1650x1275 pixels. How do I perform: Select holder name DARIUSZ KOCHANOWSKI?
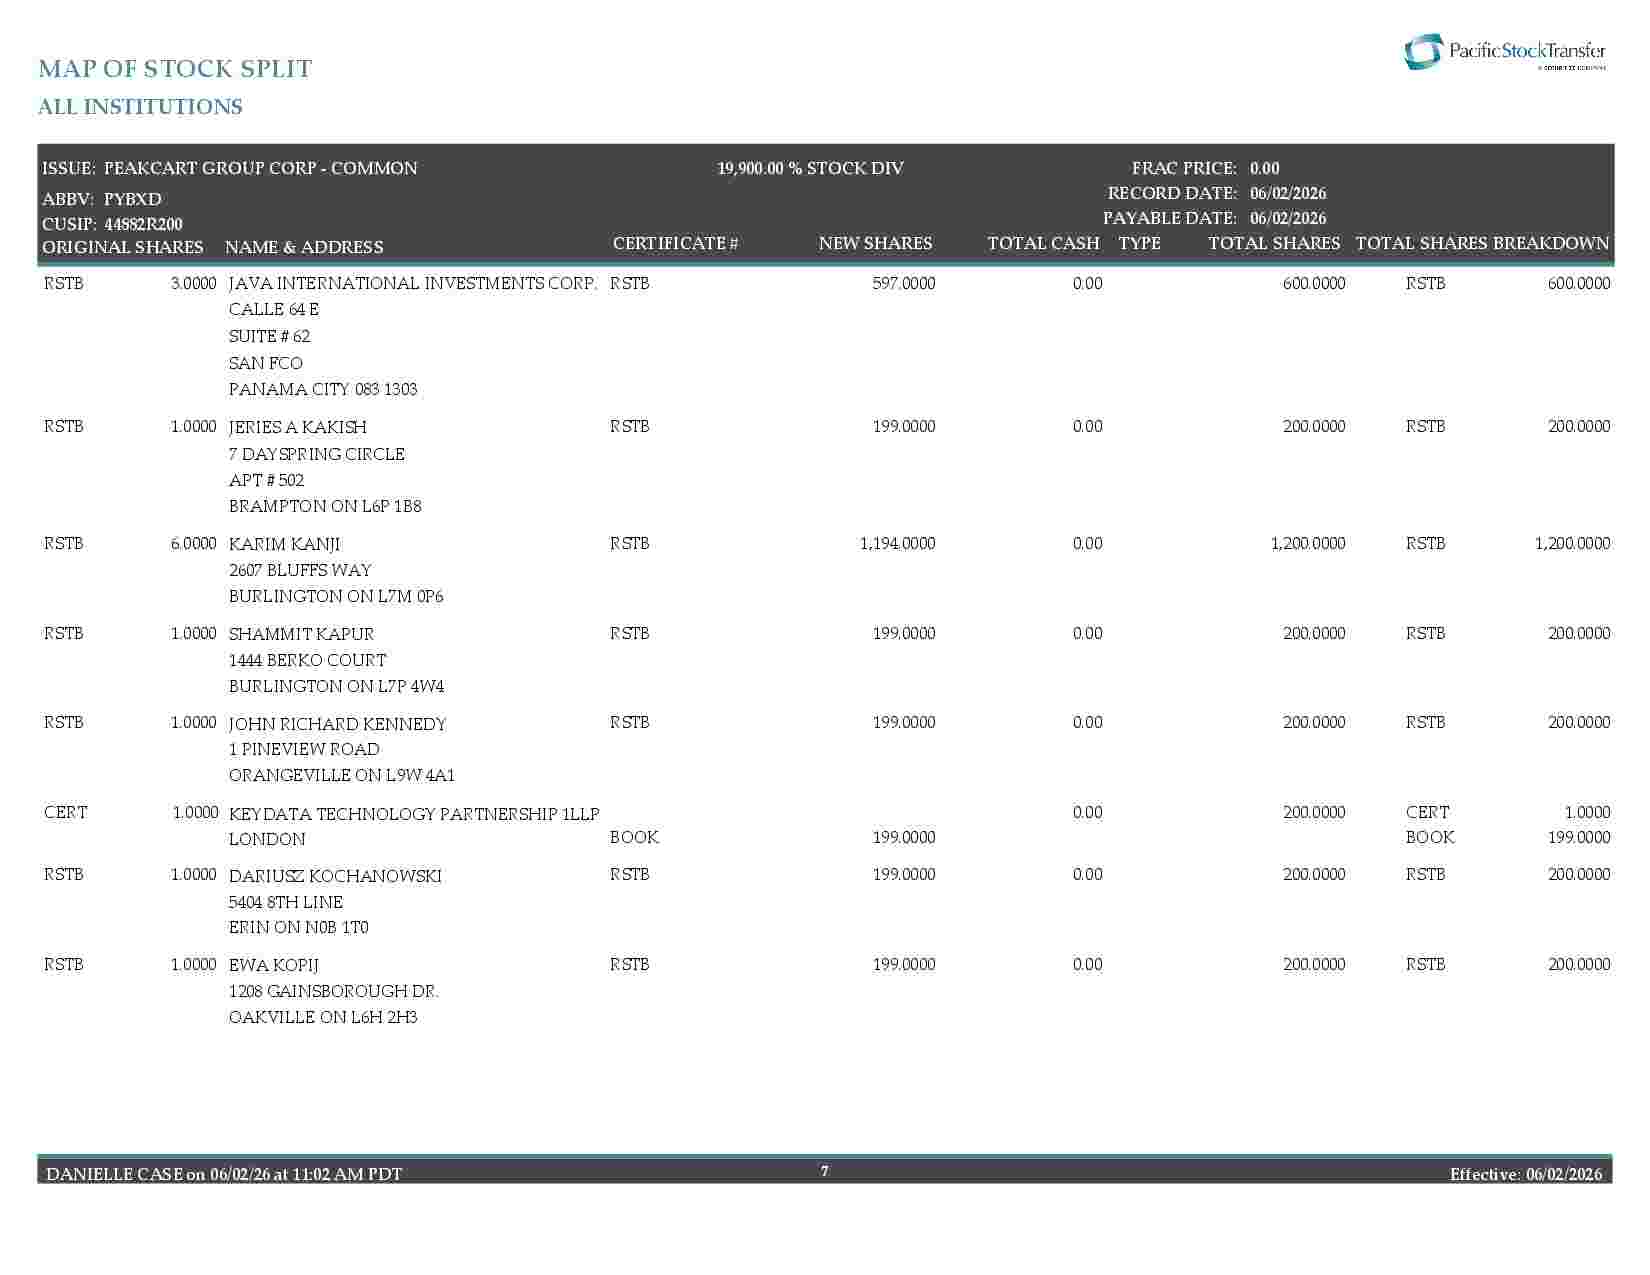click(x=335, y=876)
